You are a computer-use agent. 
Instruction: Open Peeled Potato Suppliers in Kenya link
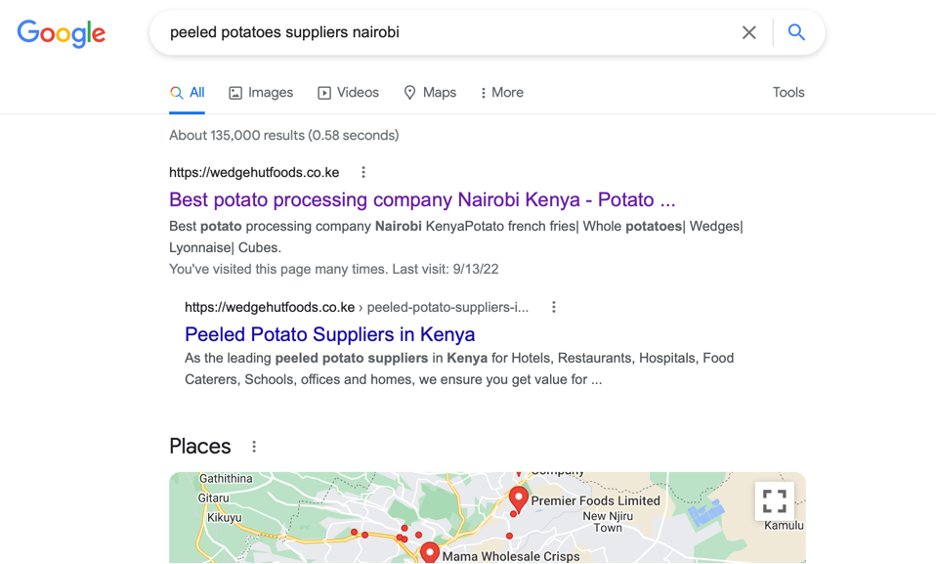(x=330, y=334)
